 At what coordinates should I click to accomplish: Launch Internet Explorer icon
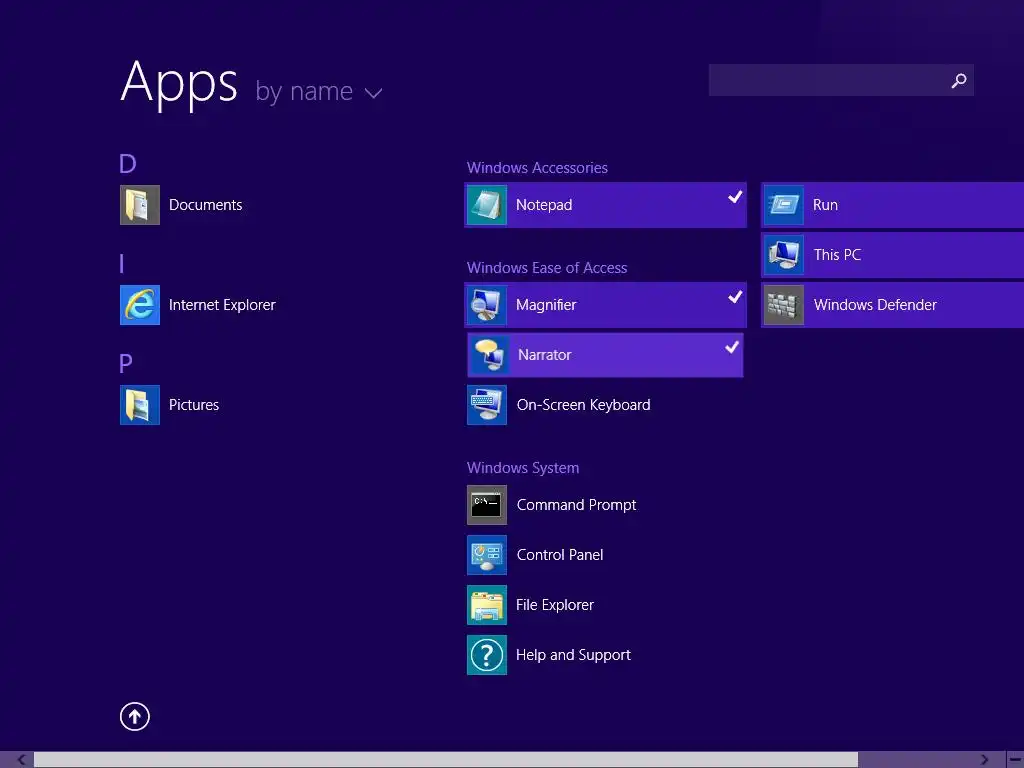point(140,305)
